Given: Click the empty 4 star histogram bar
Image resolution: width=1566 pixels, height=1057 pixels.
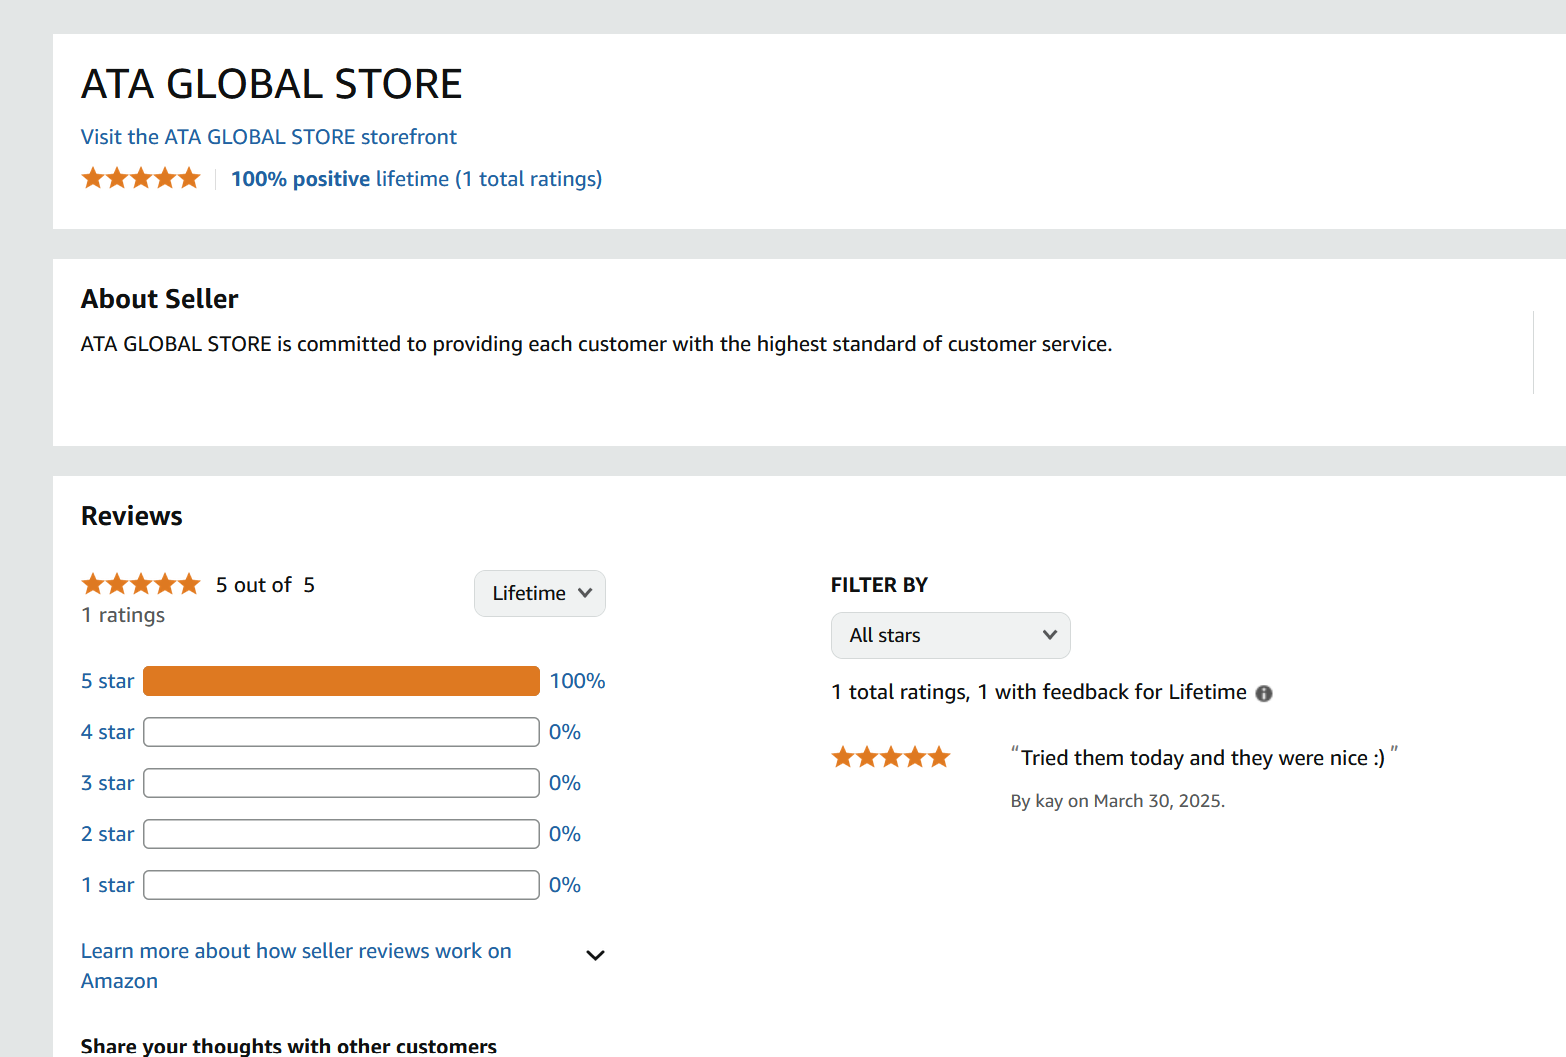Looking at the screenshot, I should 341,732.
